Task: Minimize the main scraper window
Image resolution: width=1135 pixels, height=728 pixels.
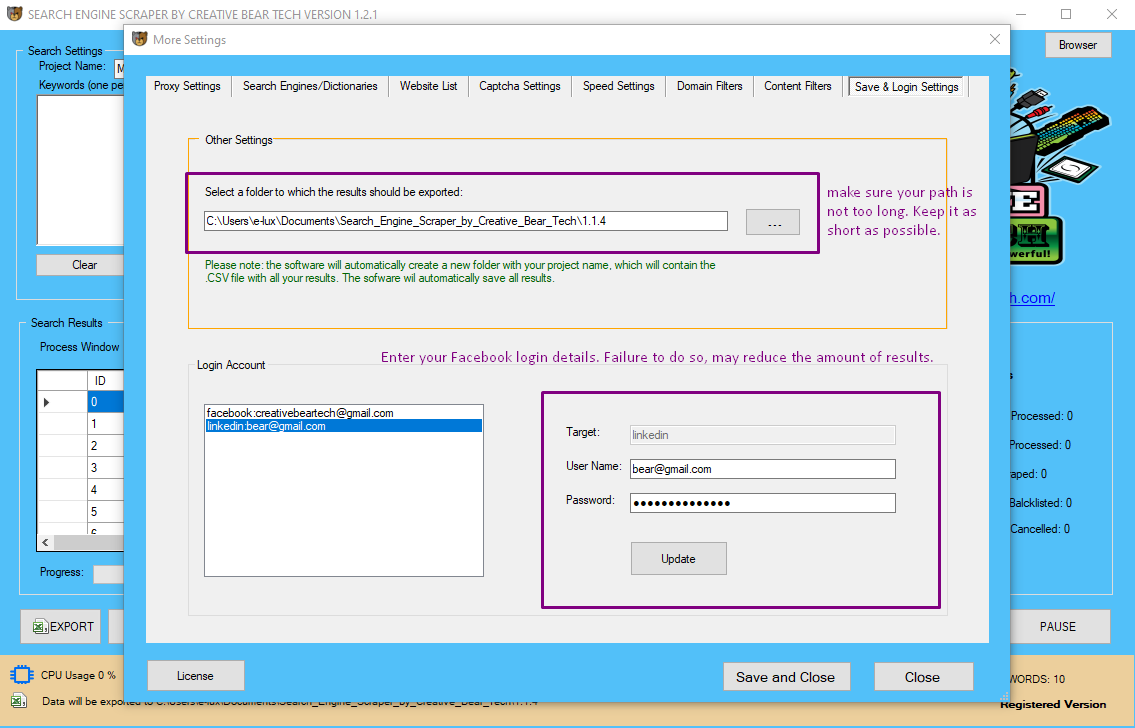Action: pyautogui.click(x=1021, y=14)
